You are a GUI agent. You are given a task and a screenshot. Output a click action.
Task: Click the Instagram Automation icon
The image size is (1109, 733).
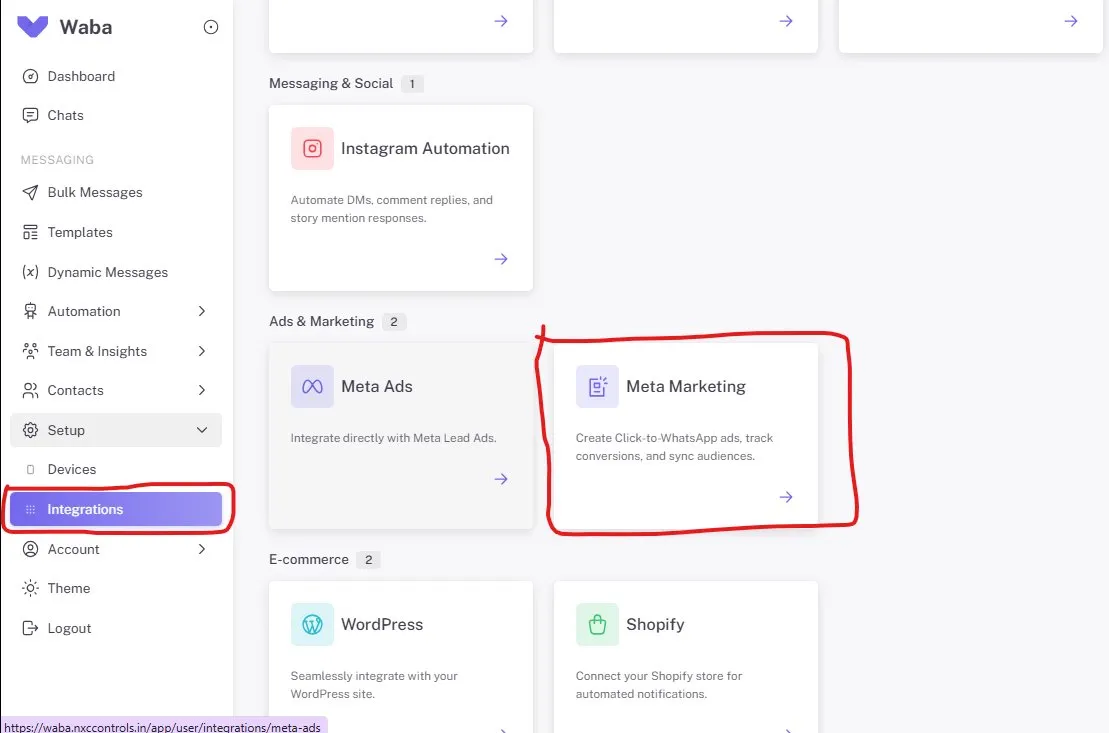click(x=312, y=149)
